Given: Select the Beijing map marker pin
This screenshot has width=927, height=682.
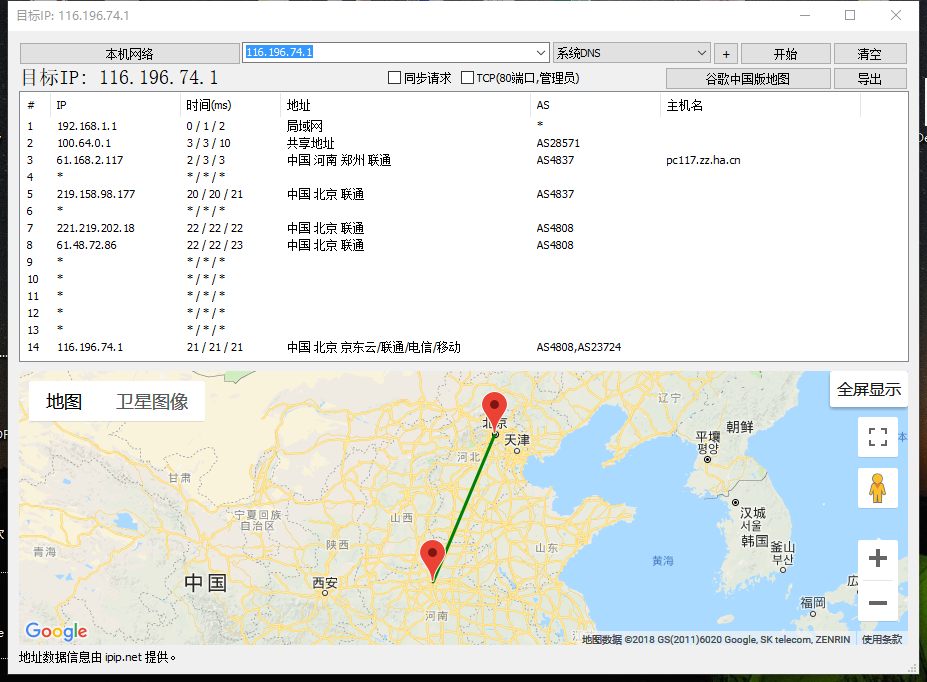Looking at the screenshot, I should 494,412.
